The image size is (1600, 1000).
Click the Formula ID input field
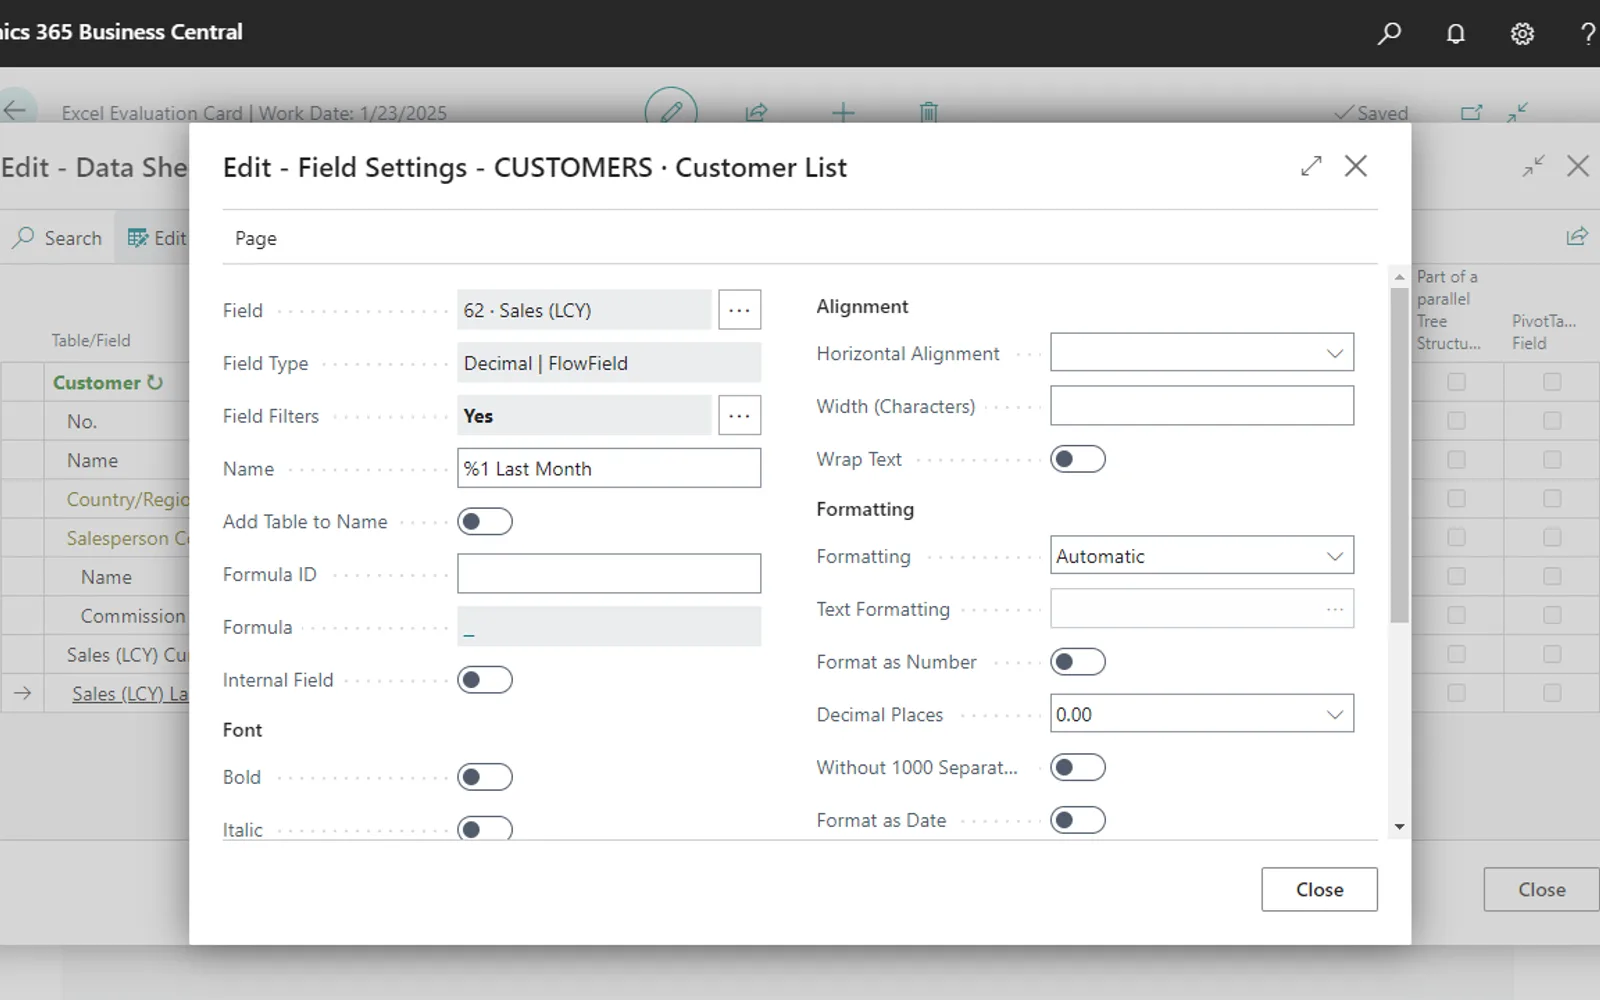pyautogui.click(x=609, y=574)
